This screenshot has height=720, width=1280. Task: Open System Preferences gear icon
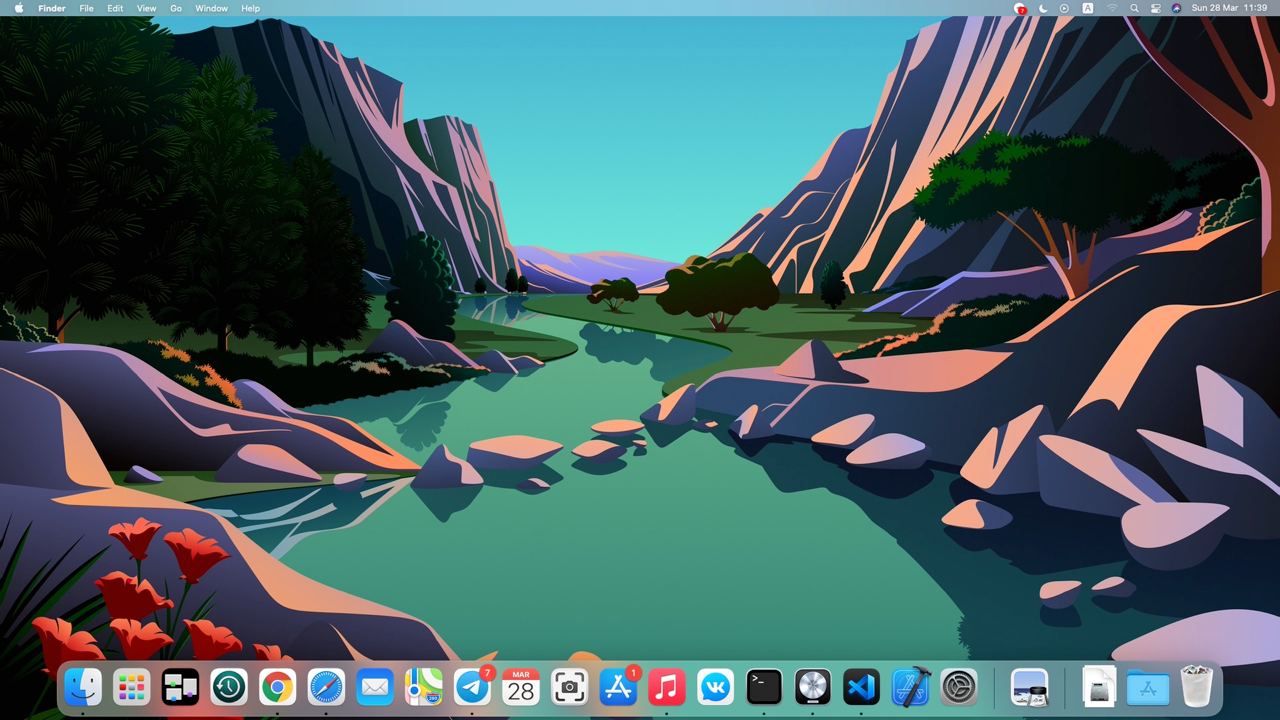coord(958,687)
